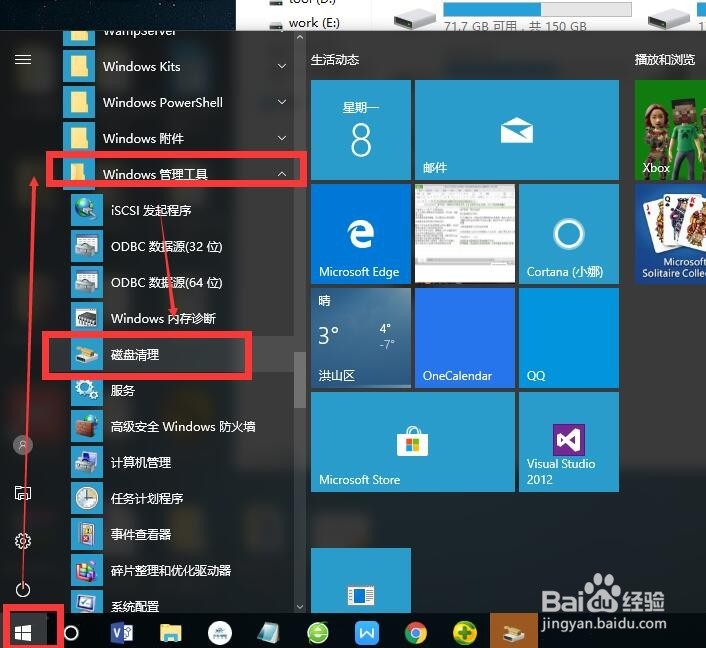This screenshot has height=648, width=706.
Task: Click the 播放和浏览 group heading
Action: (665, 59)
